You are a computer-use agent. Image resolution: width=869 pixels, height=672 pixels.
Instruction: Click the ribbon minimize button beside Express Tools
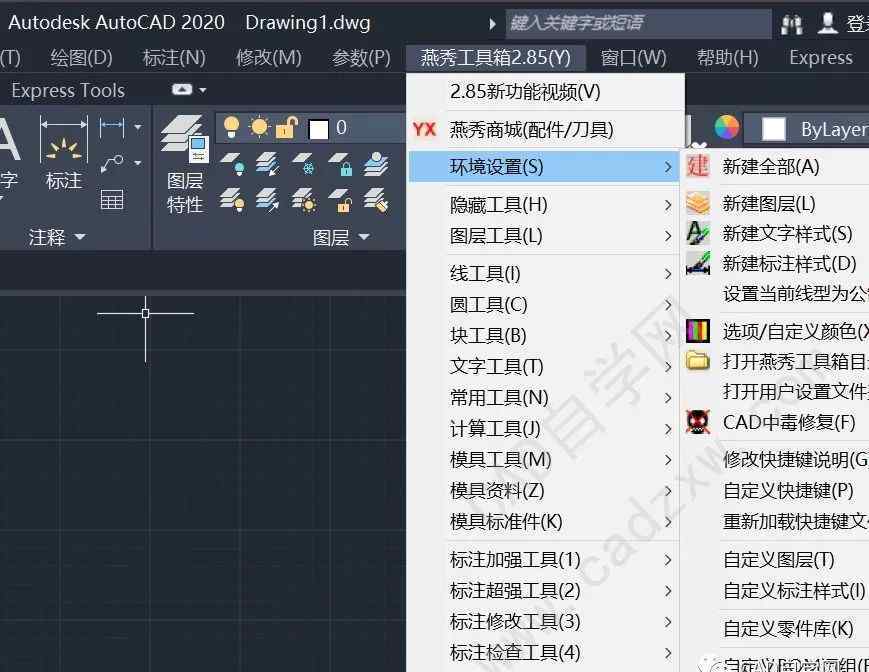pos(182,89)
